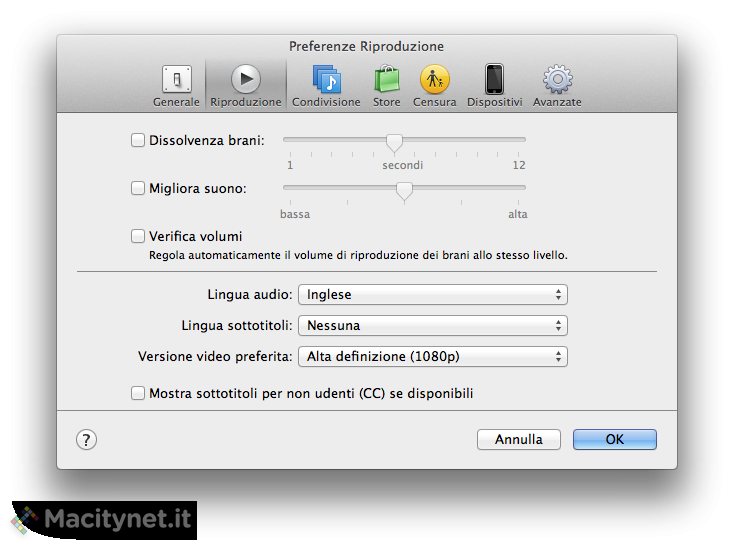Screen dimensions: 734x548
Task: Click the 'bassa' end label of sound slider
Action: (x=295, y=214)
